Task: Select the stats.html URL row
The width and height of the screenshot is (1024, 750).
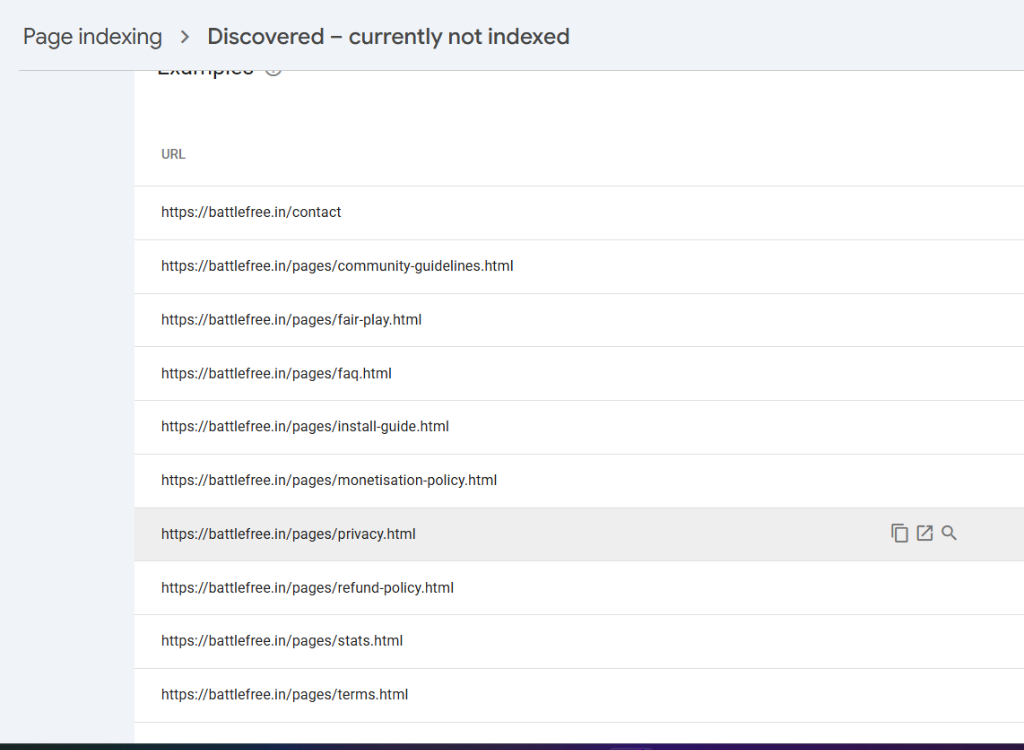Action: (579, 642)
